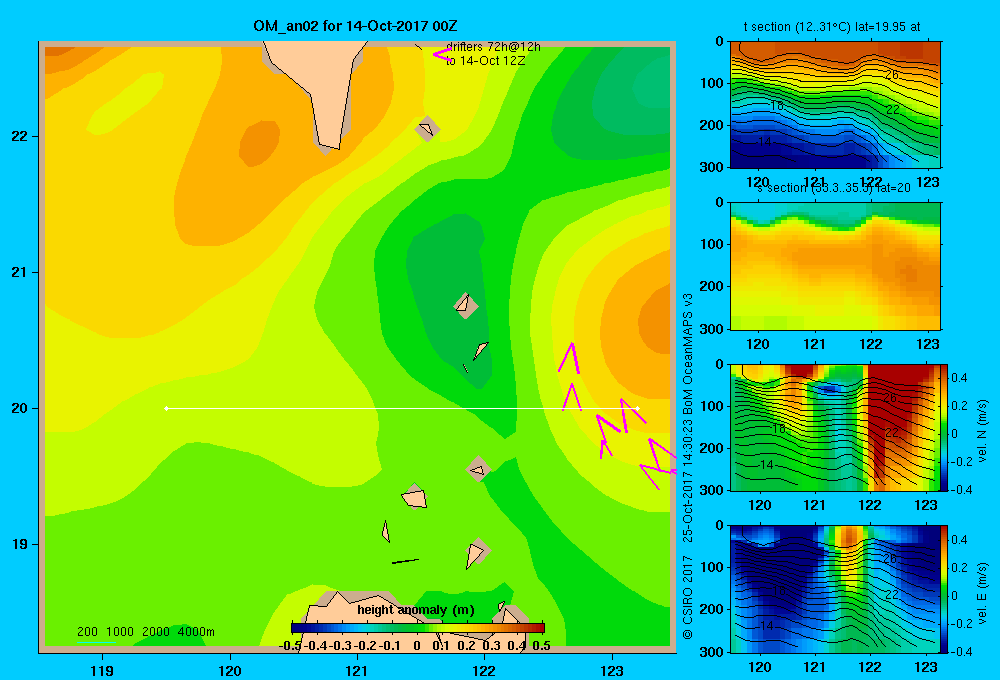Click the 'vel. N (m/s)' vertical label
Image resolution: width=1000 pixels, height=680 pixels.
click(x=982, y=430)
